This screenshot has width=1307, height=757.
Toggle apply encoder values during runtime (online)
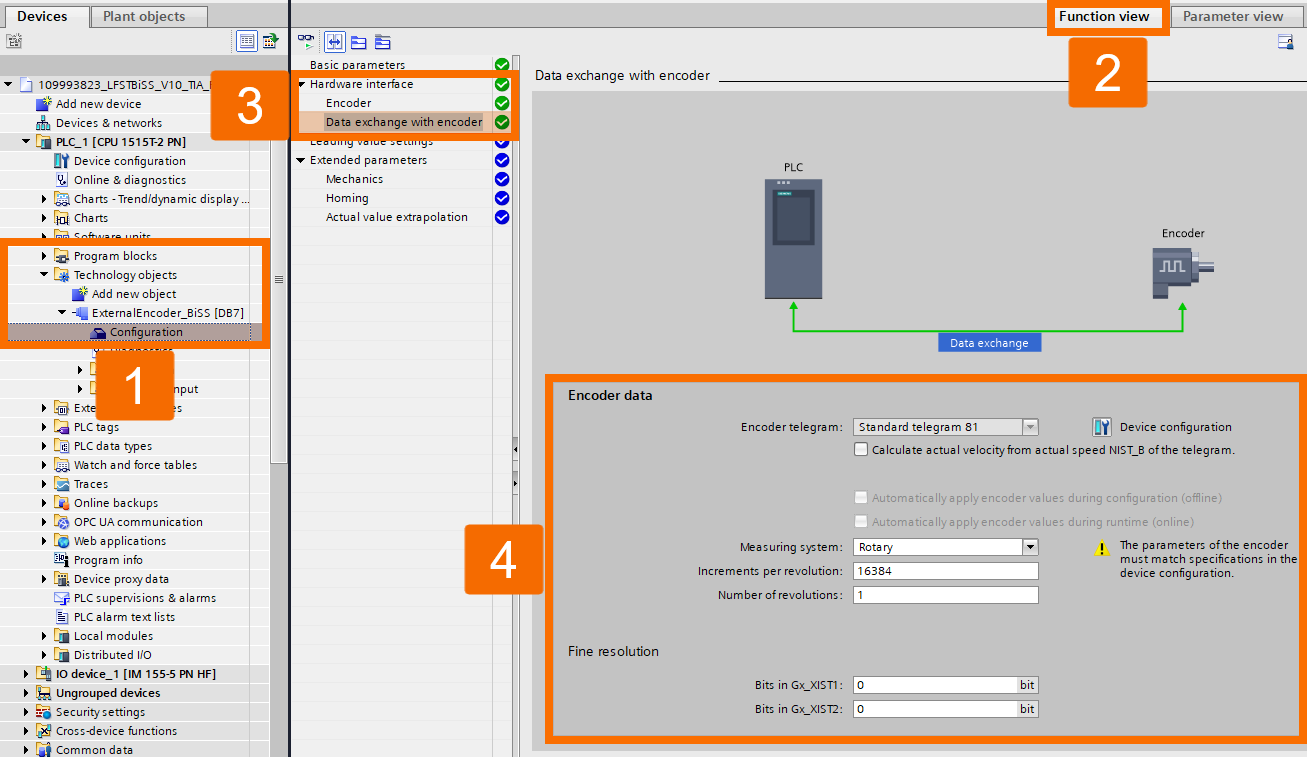[x=861, y=522]
